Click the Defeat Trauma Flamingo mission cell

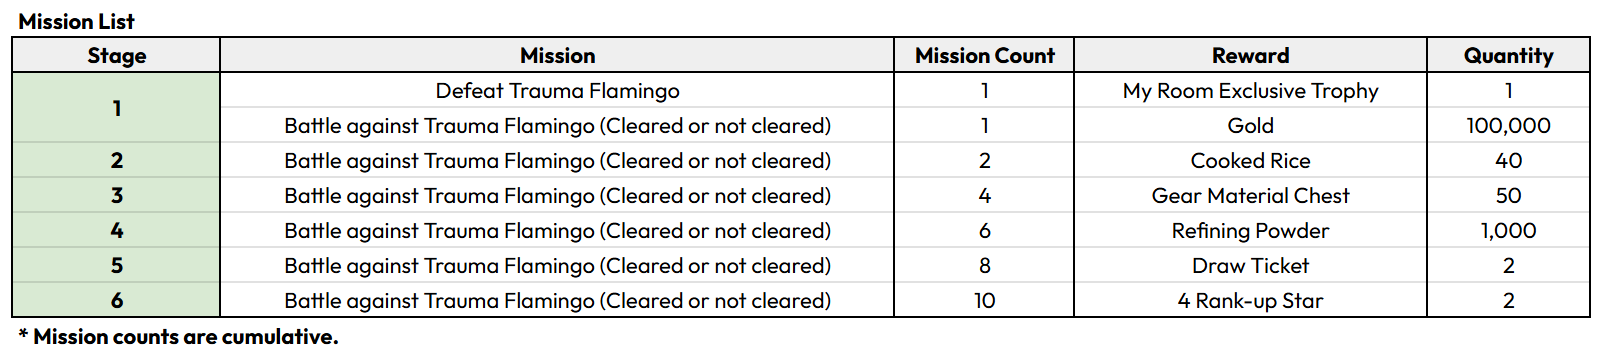click(557, 91)
